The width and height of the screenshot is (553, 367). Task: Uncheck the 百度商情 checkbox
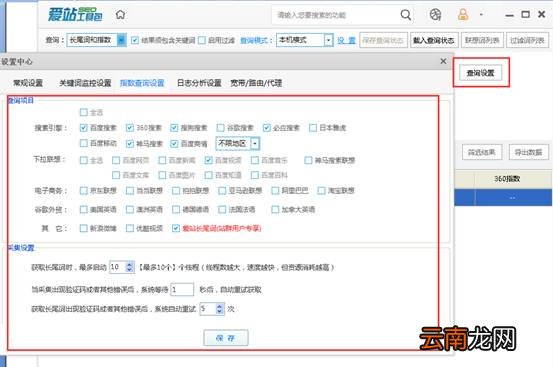click(x=174, y=143)
